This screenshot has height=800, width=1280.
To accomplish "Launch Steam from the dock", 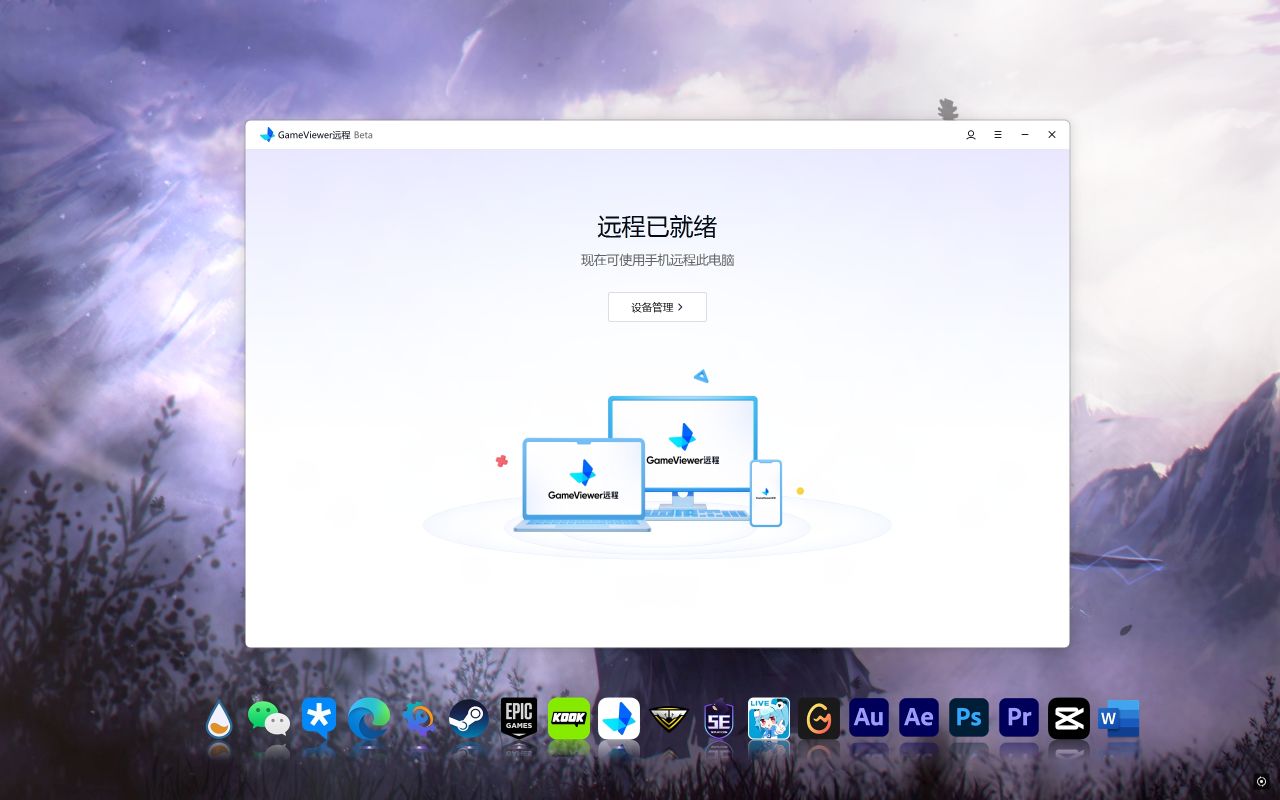I will click(x=468, y=719).
